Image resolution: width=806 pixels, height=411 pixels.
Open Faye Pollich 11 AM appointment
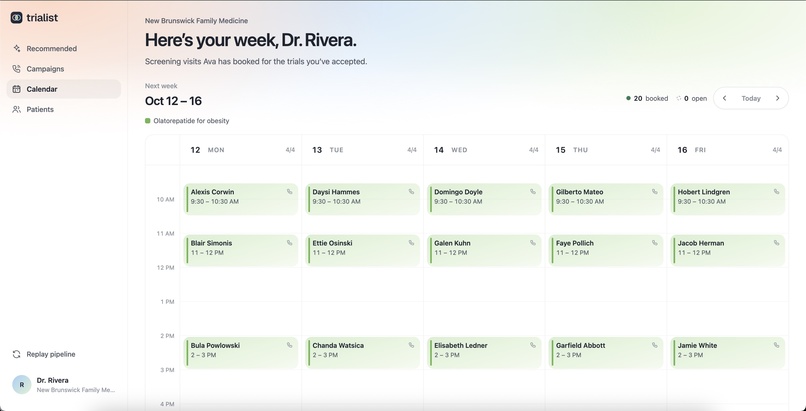point(606,250)
